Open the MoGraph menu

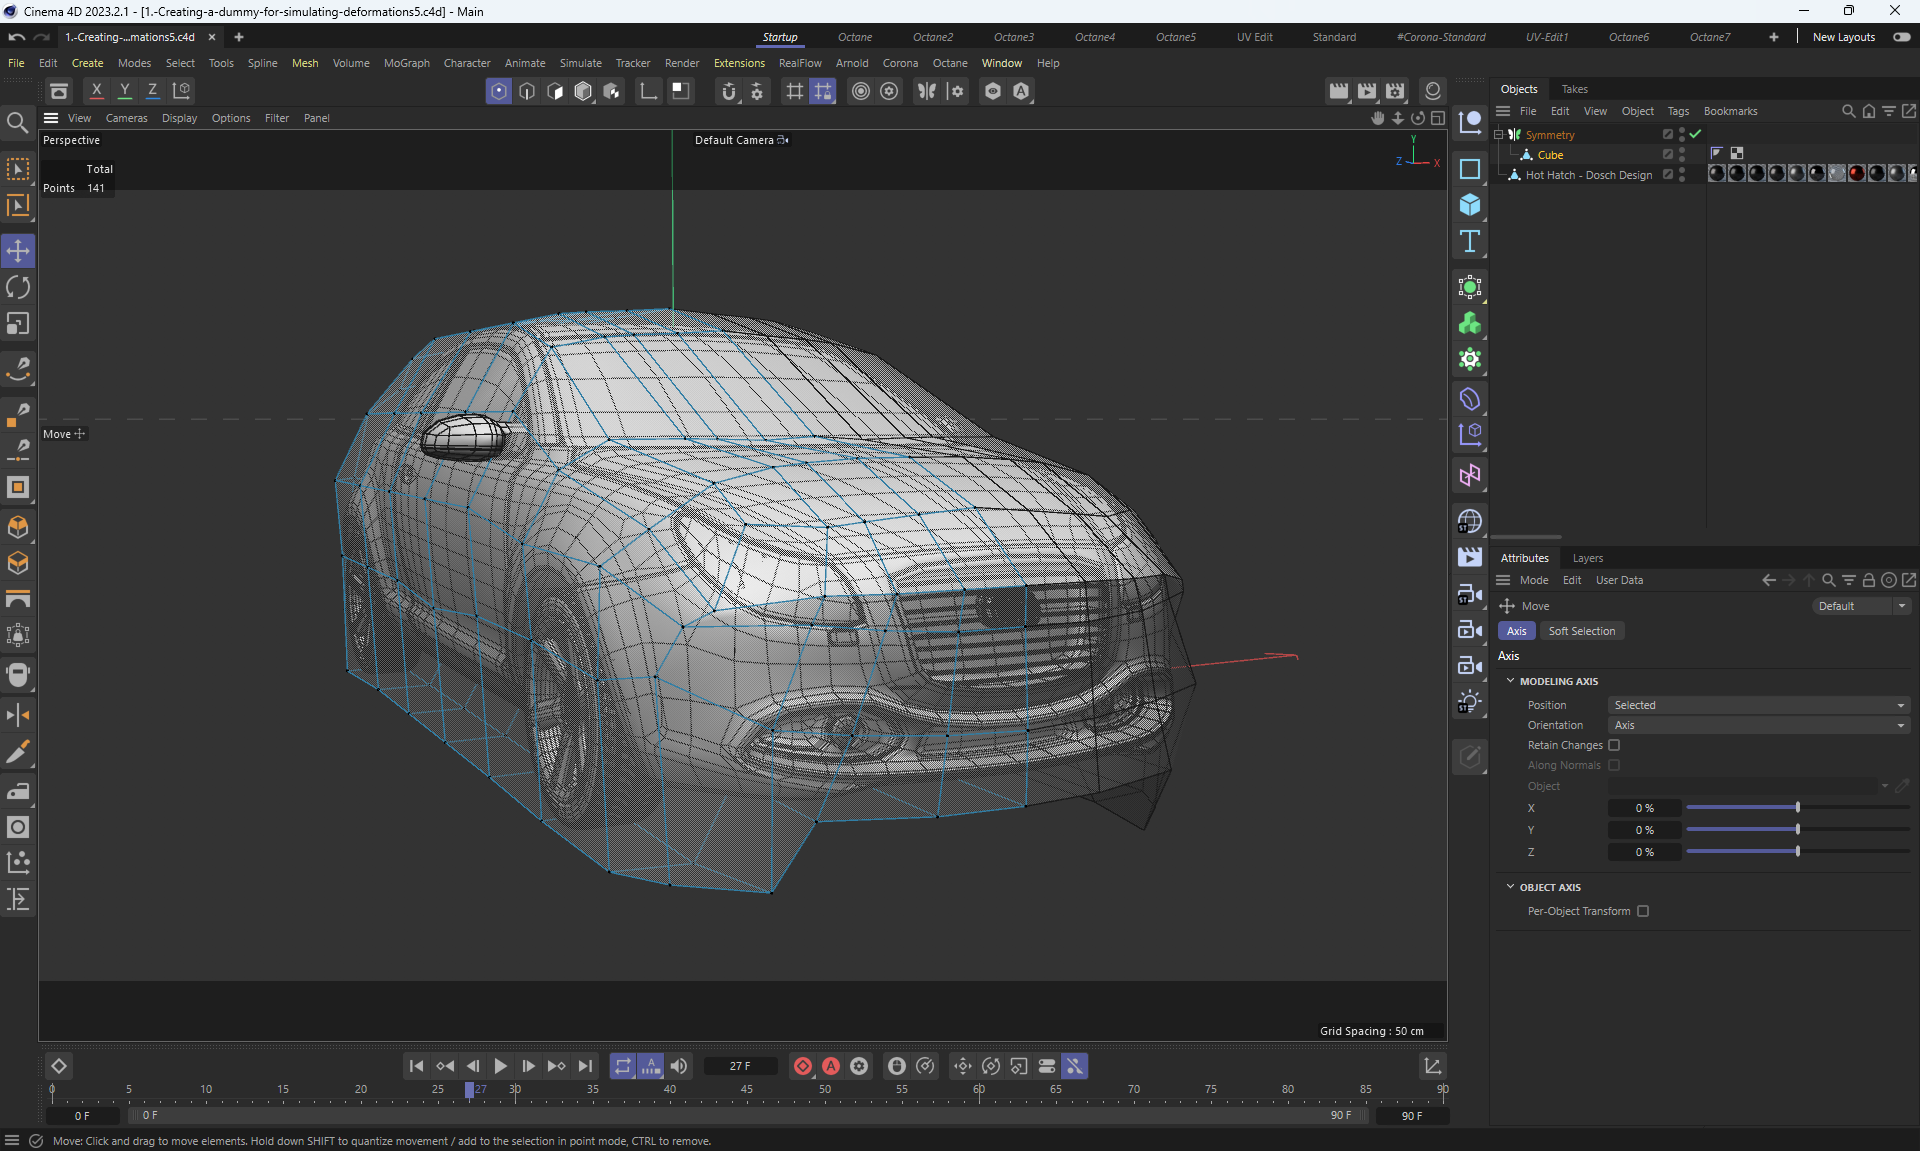(x=406, y=63)
